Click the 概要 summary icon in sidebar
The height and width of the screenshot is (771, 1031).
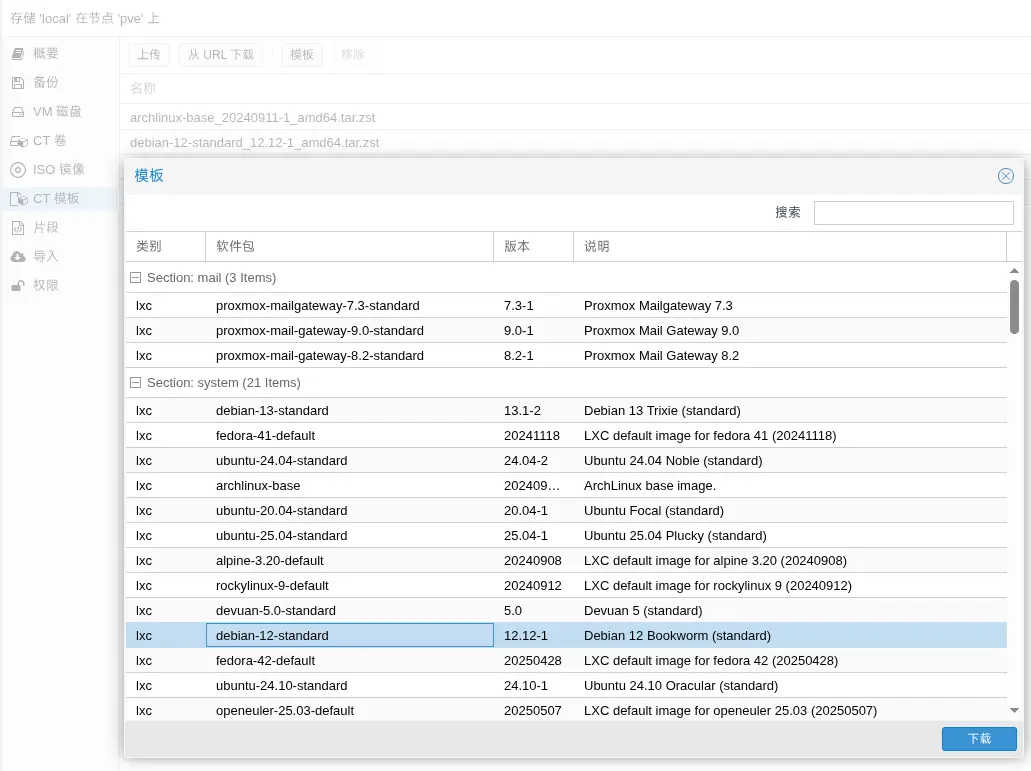18,54
